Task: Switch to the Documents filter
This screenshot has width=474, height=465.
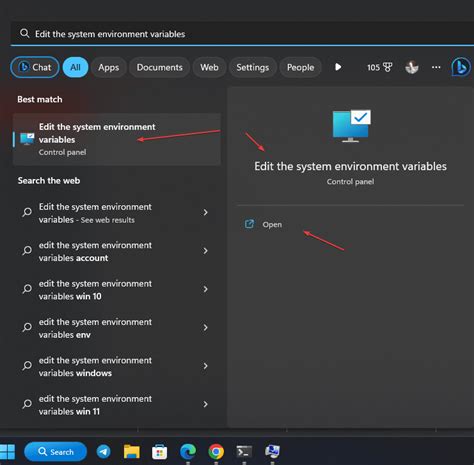Action: click(160, 67)
